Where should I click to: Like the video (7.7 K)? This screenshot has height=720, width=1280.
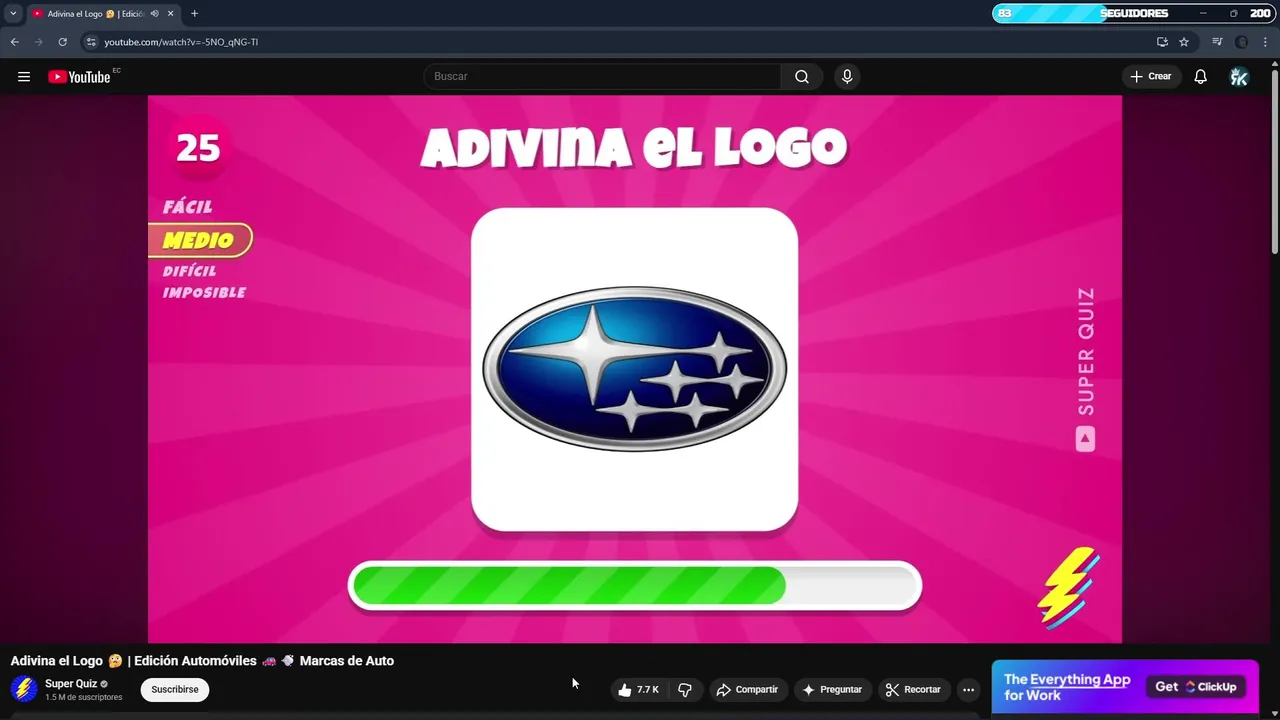(x=638, y=690)
